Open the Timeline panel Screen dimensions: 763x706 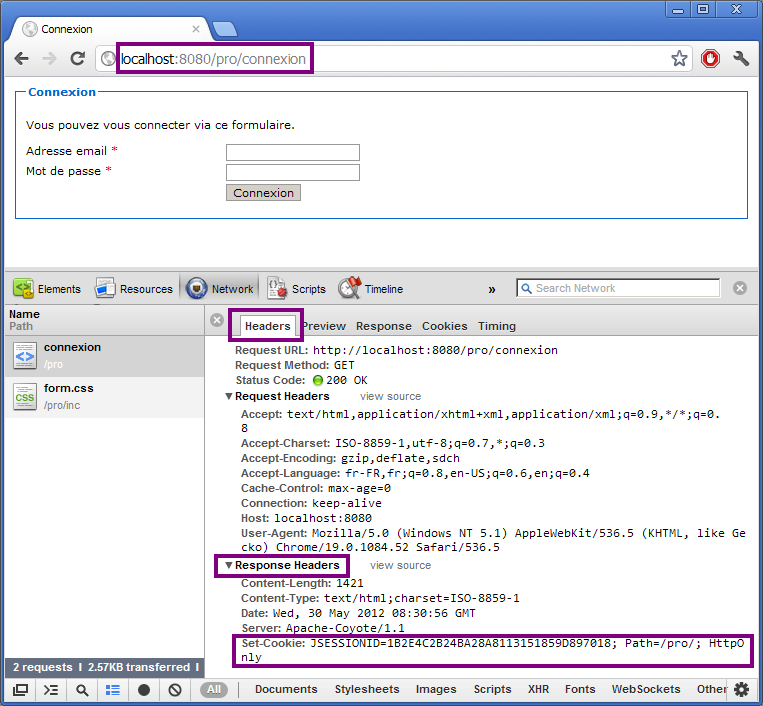click(371, 289)
